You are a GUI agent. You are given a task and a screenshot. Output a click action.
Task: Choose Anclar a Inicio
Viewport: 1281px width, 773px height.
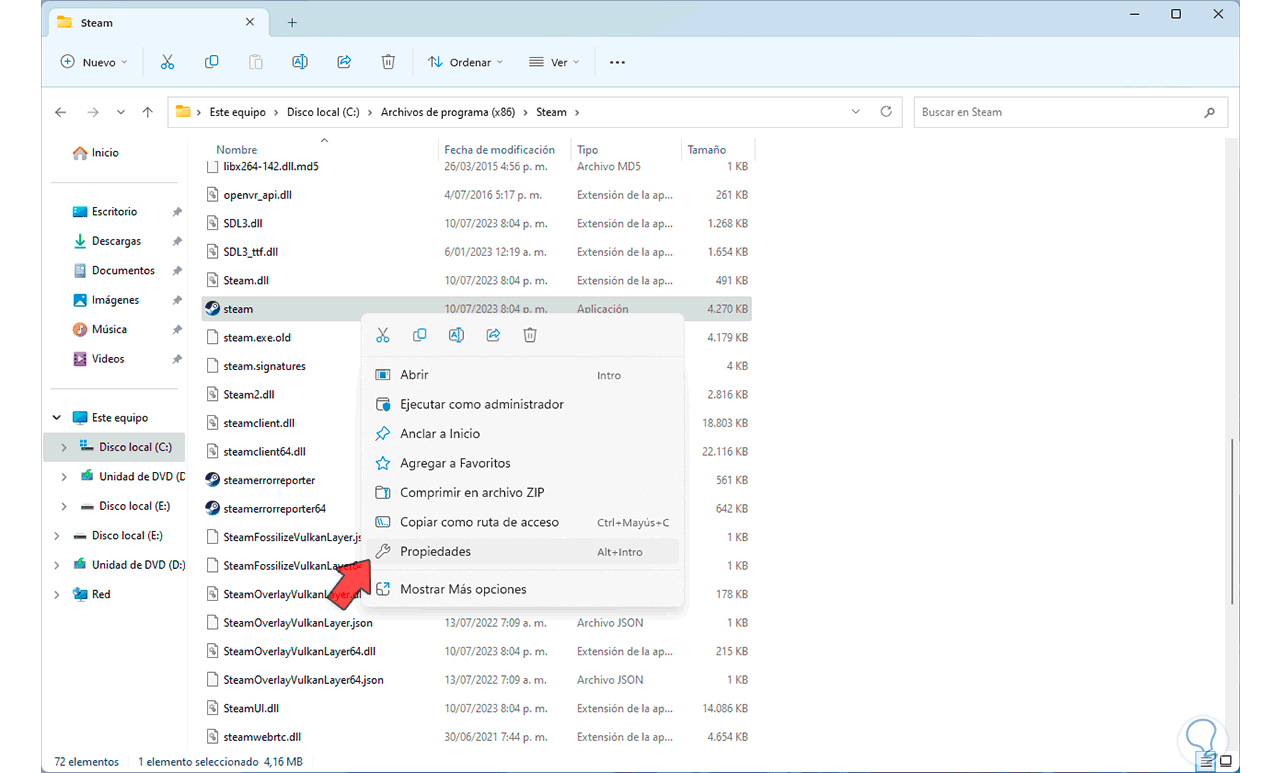(521, 434)
